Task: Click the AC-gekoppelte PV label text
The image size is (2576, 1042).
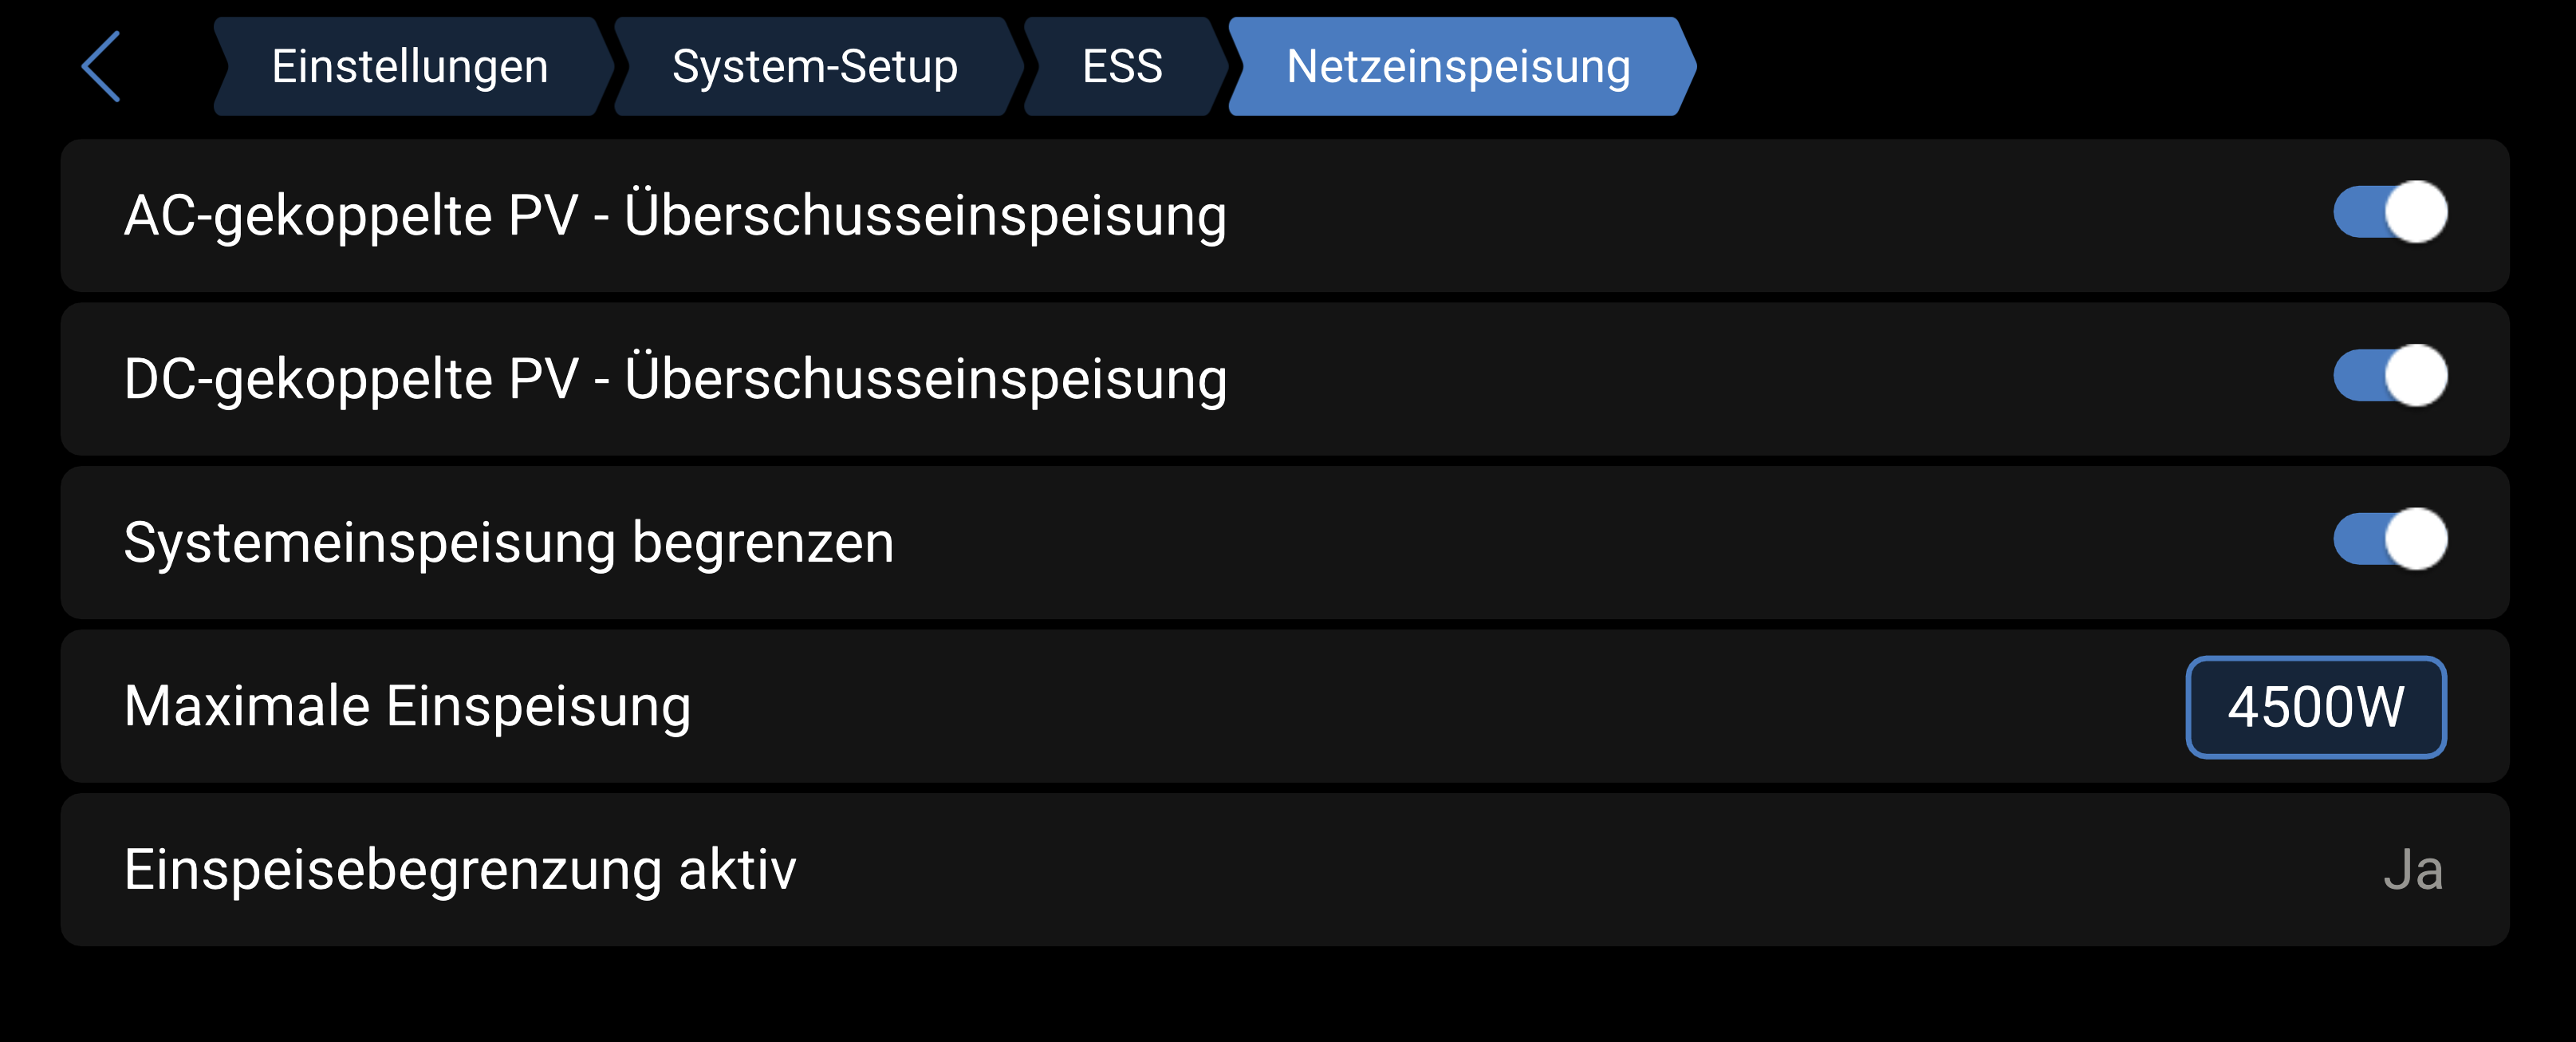Action: 675,215
